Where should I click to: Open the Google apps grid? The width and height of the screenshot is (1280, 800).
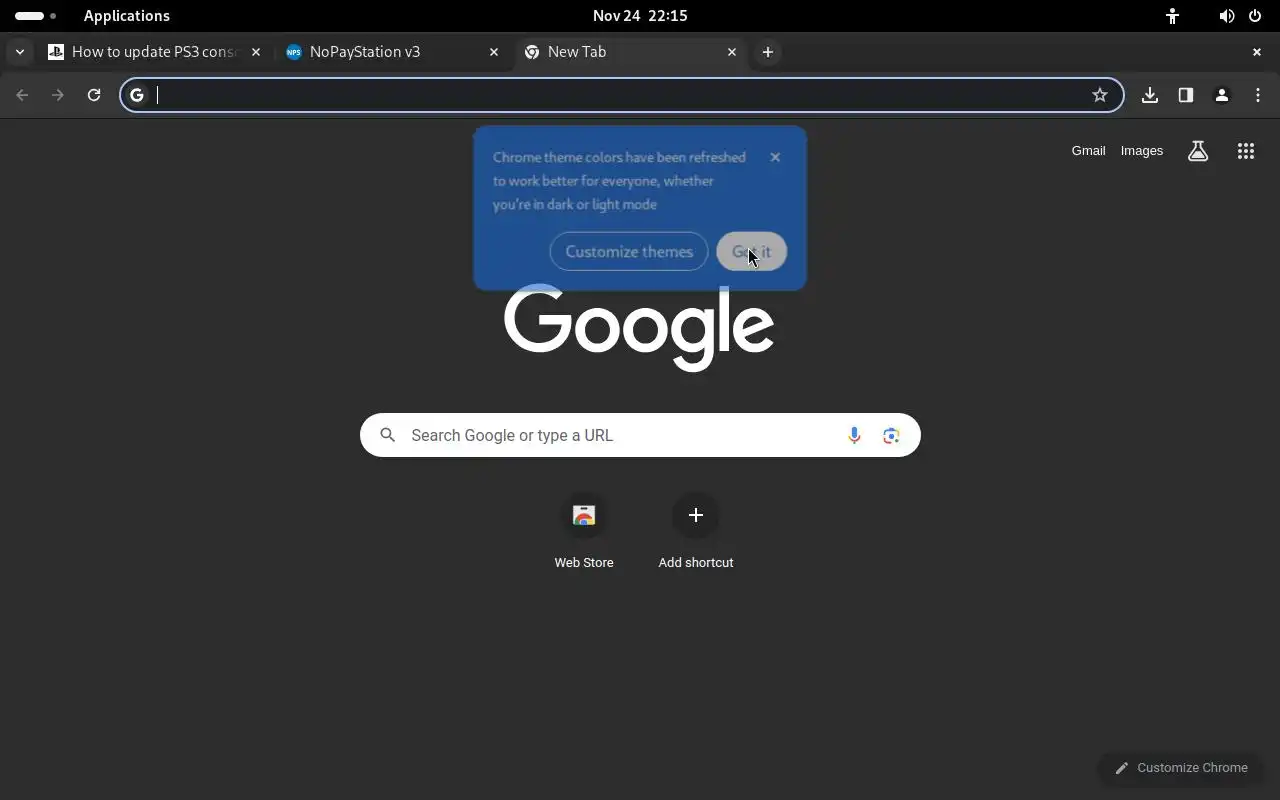click(x=1246, y=151)
